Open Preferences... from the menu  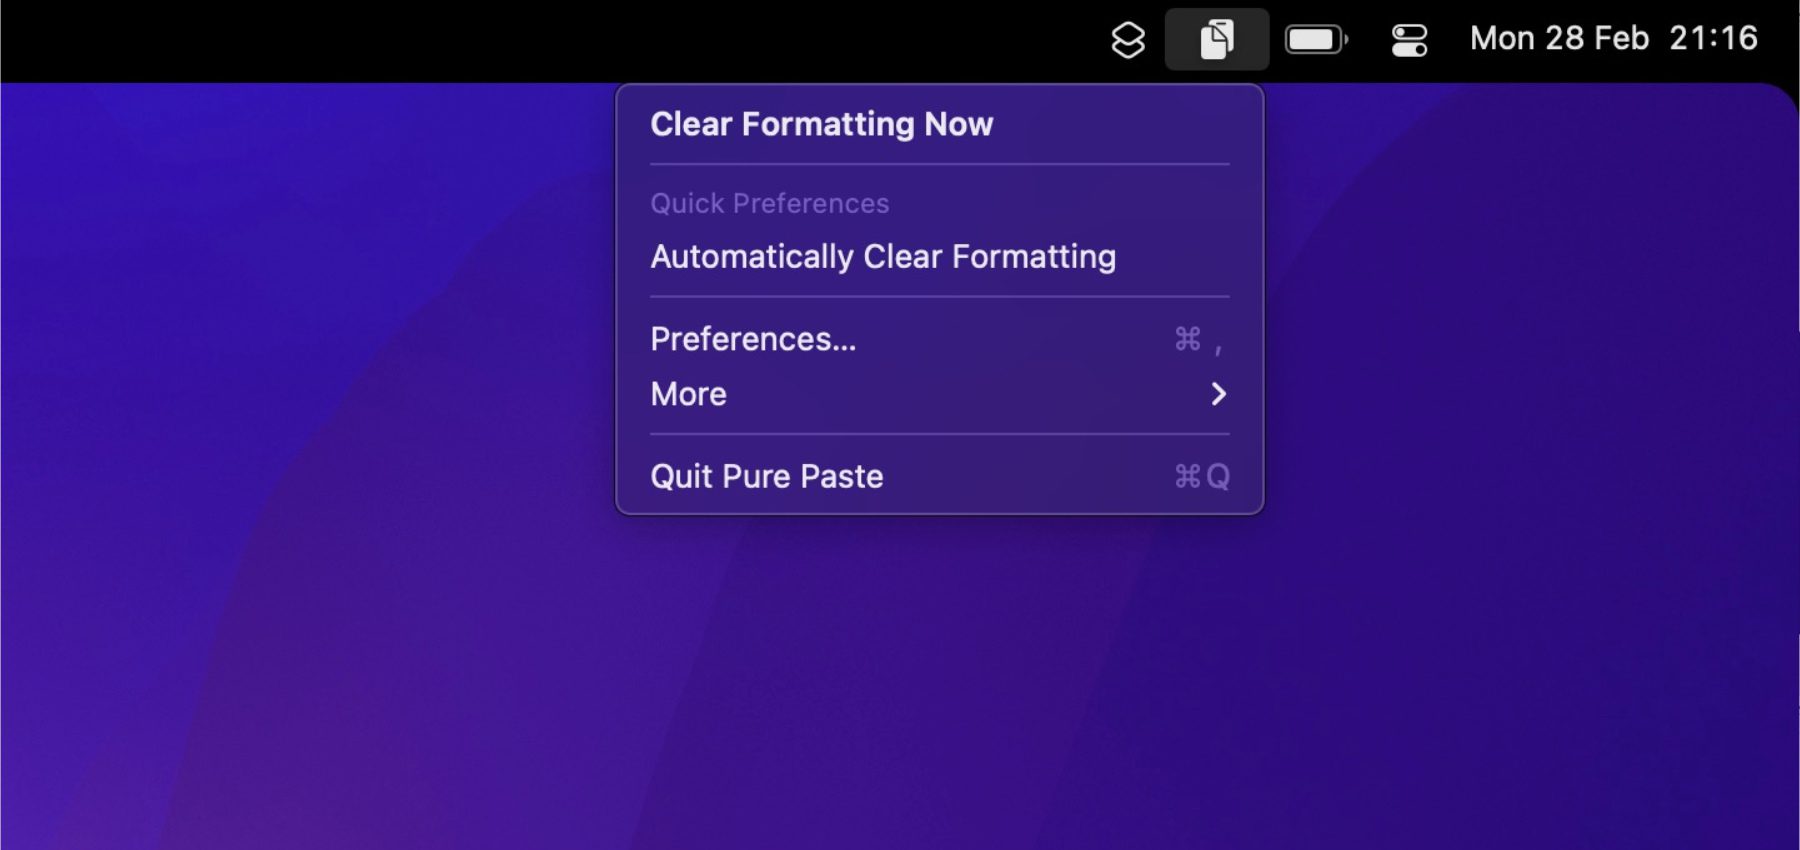[x=753, y=339]
